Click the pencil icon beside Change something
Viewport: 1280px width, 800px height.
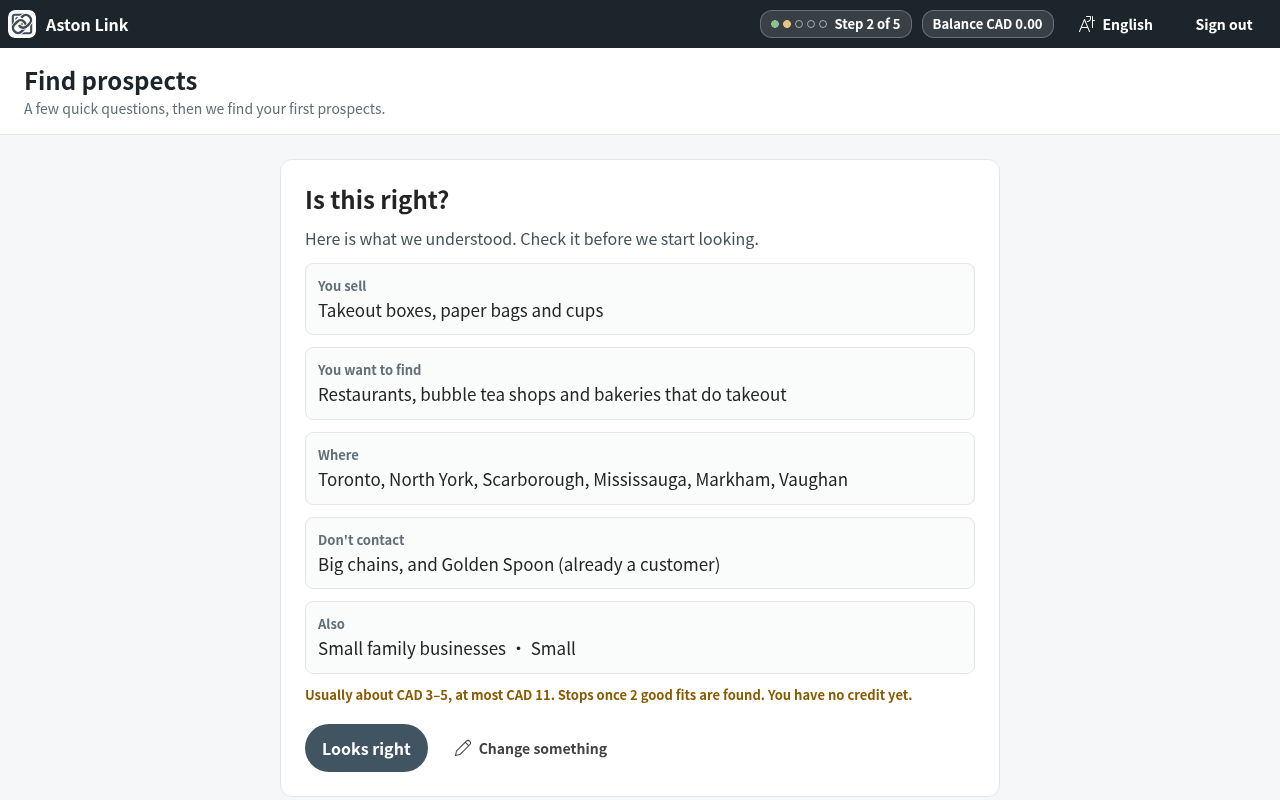(463, 748)
